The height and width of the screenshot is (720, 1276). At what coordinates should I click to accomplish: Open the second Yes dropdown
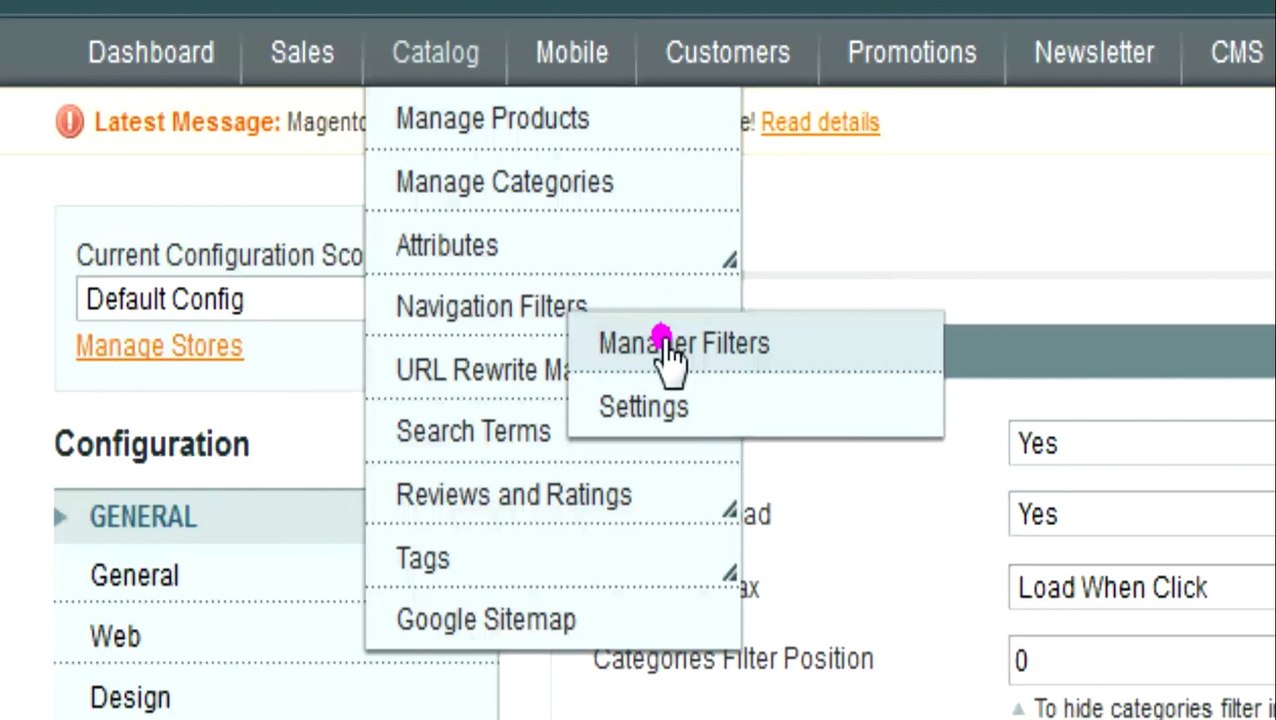click(1142, 515)
